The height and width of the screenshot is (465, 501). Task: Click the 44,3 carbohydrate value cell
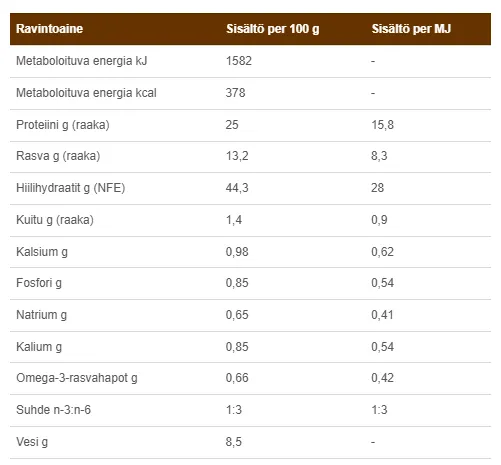click(237, 188)
